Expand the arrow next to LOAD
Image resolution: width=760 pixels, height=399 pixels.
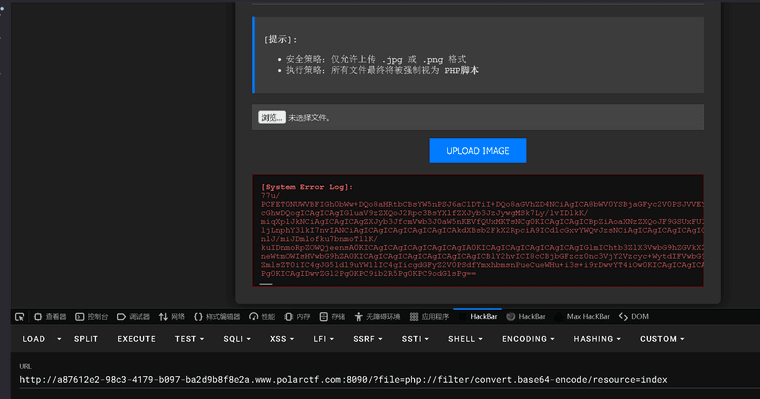coord(59,339)
